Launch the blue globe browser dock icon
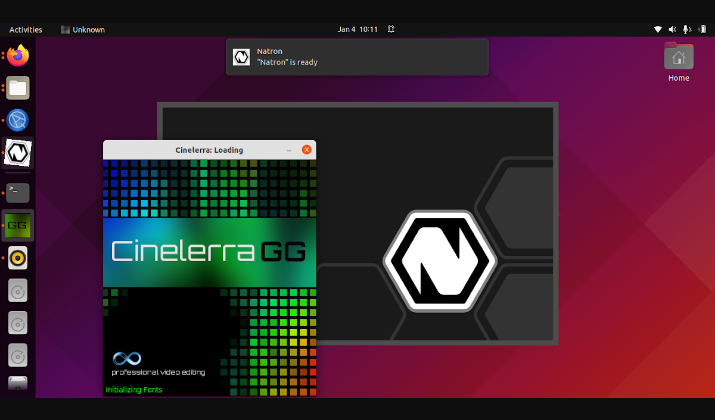The height and width of the screenshot is (420, 715). coord(18,120)
